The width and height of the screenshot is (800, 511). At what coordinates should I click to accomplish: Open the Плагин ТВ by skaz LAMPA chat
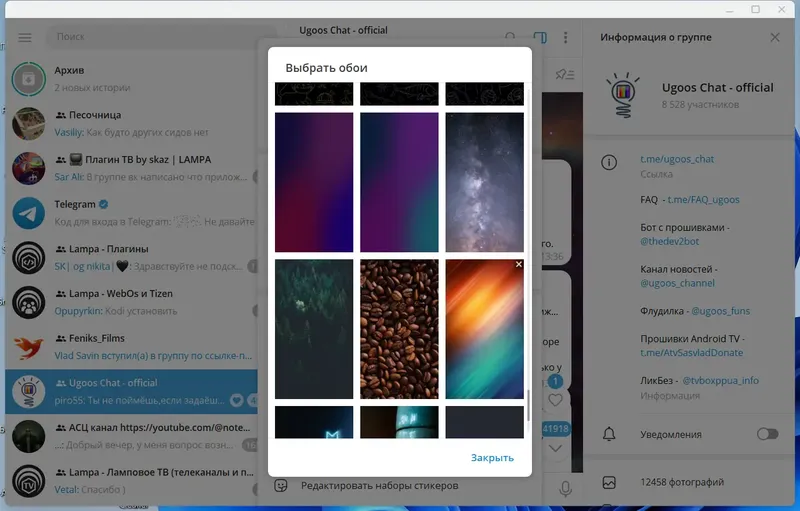pyautogui.click(x=132, y=168)
